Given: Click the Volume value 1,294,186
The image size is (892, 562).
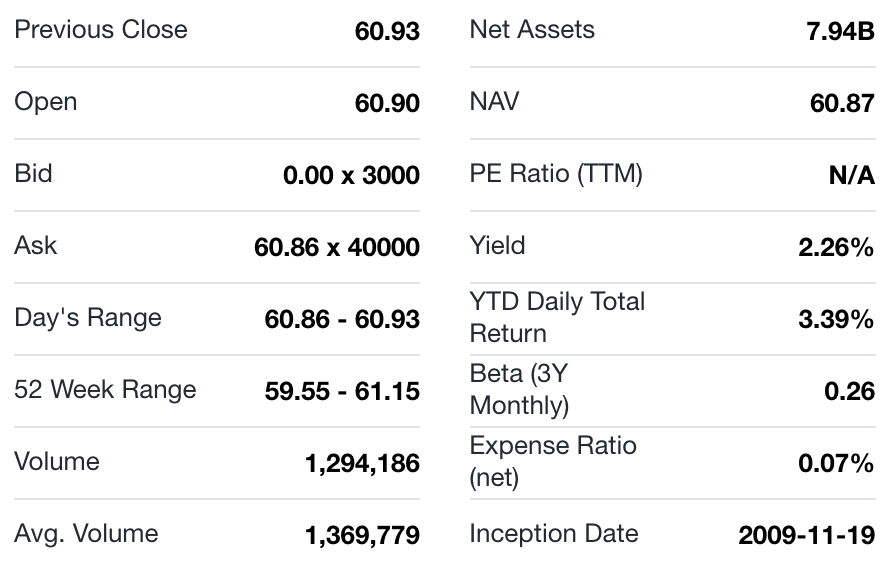Looking at the screenshot, I should pos(362,464).
